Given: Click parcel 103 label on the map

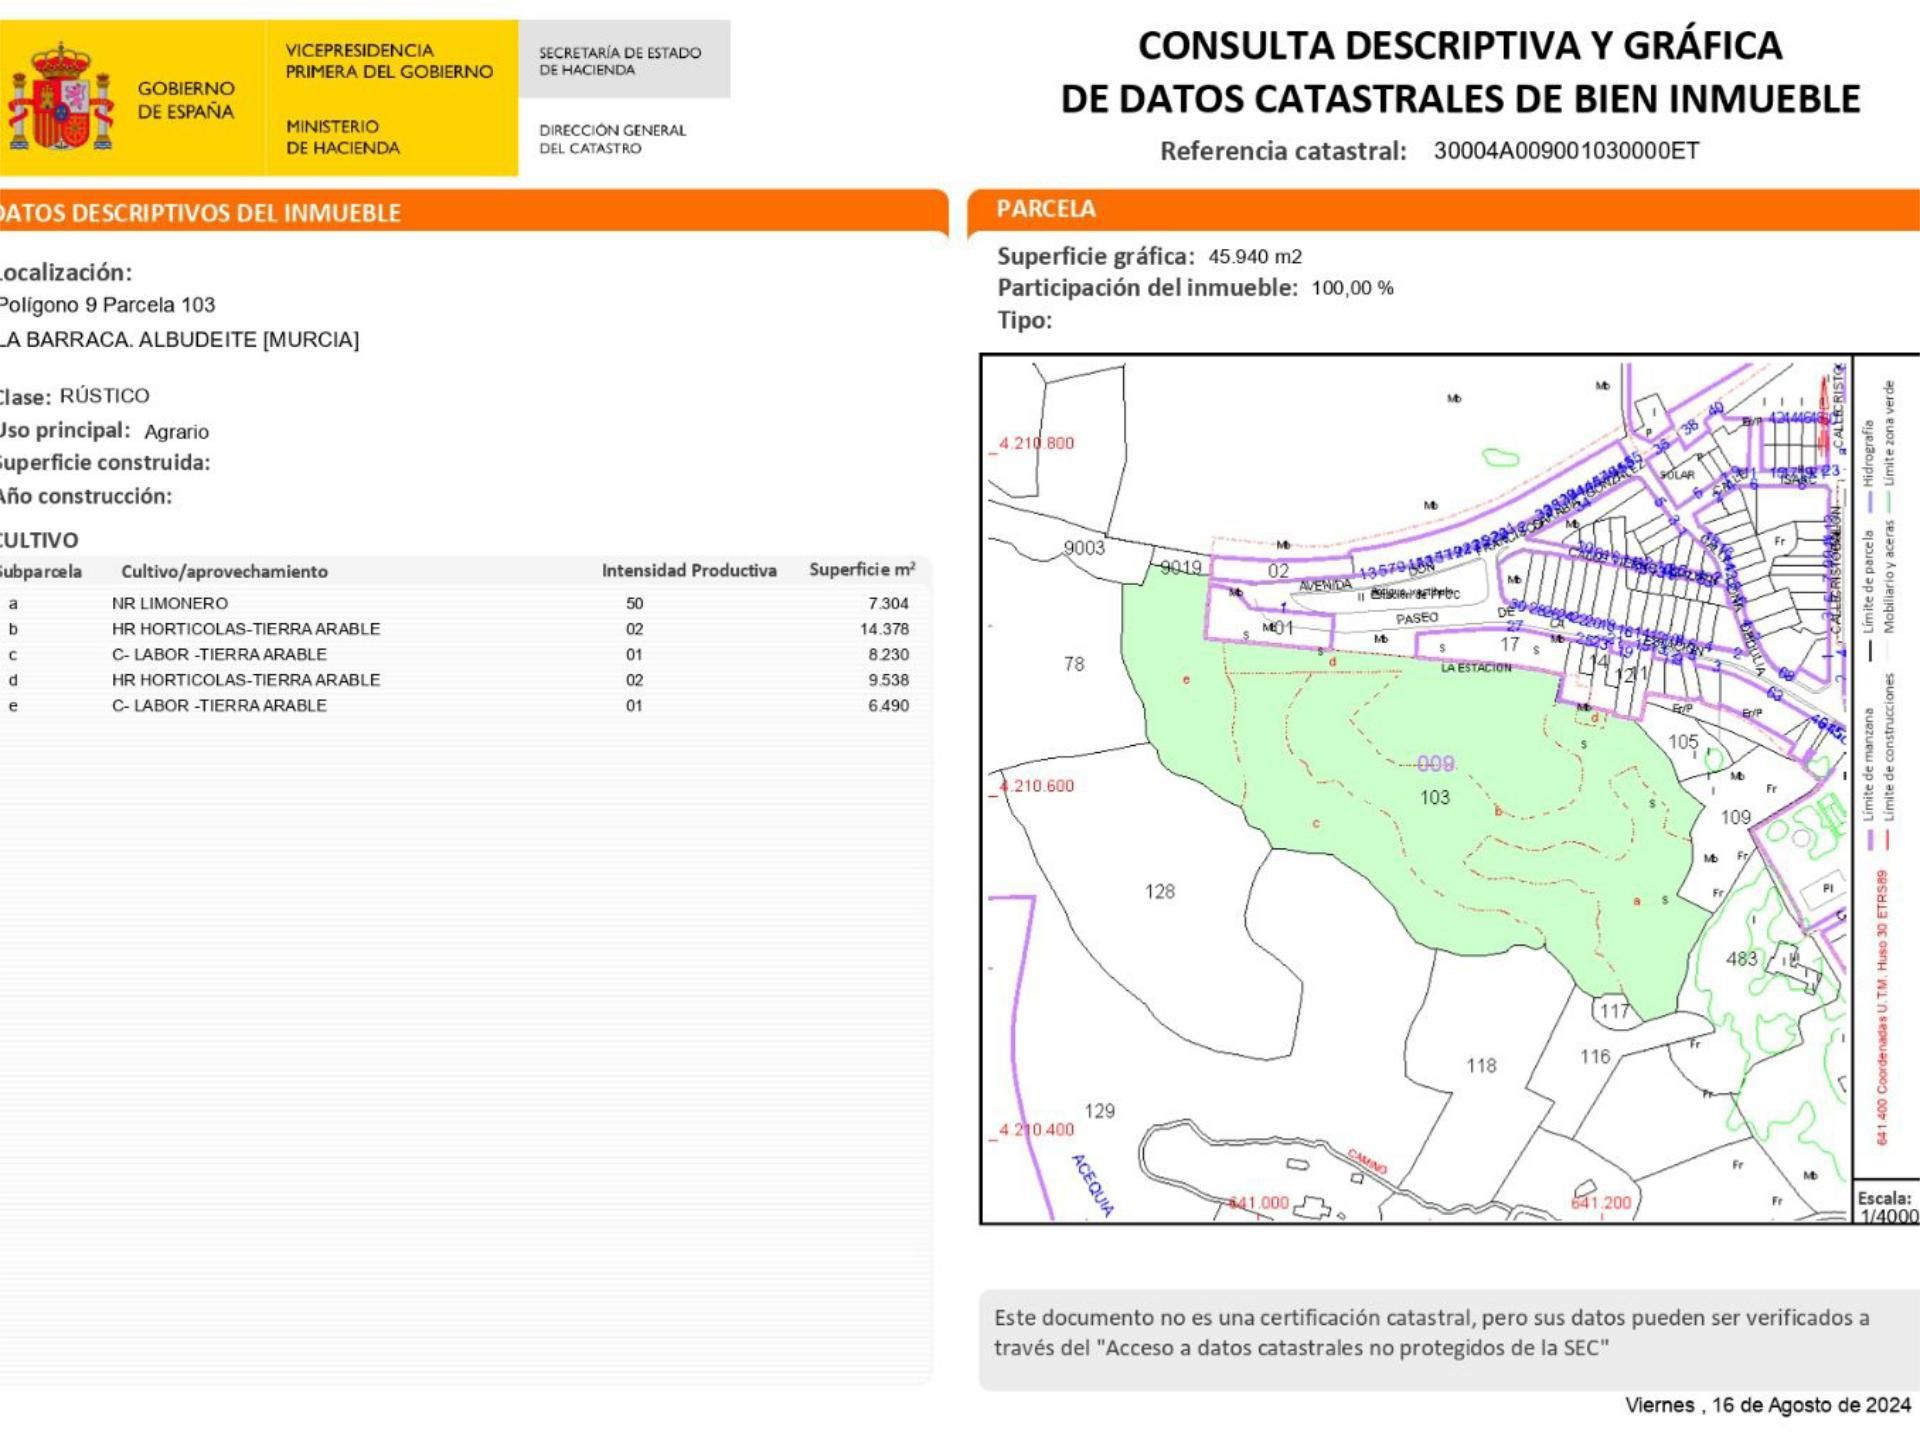Looking at the screenshot, I should (x=1434, y=797).
